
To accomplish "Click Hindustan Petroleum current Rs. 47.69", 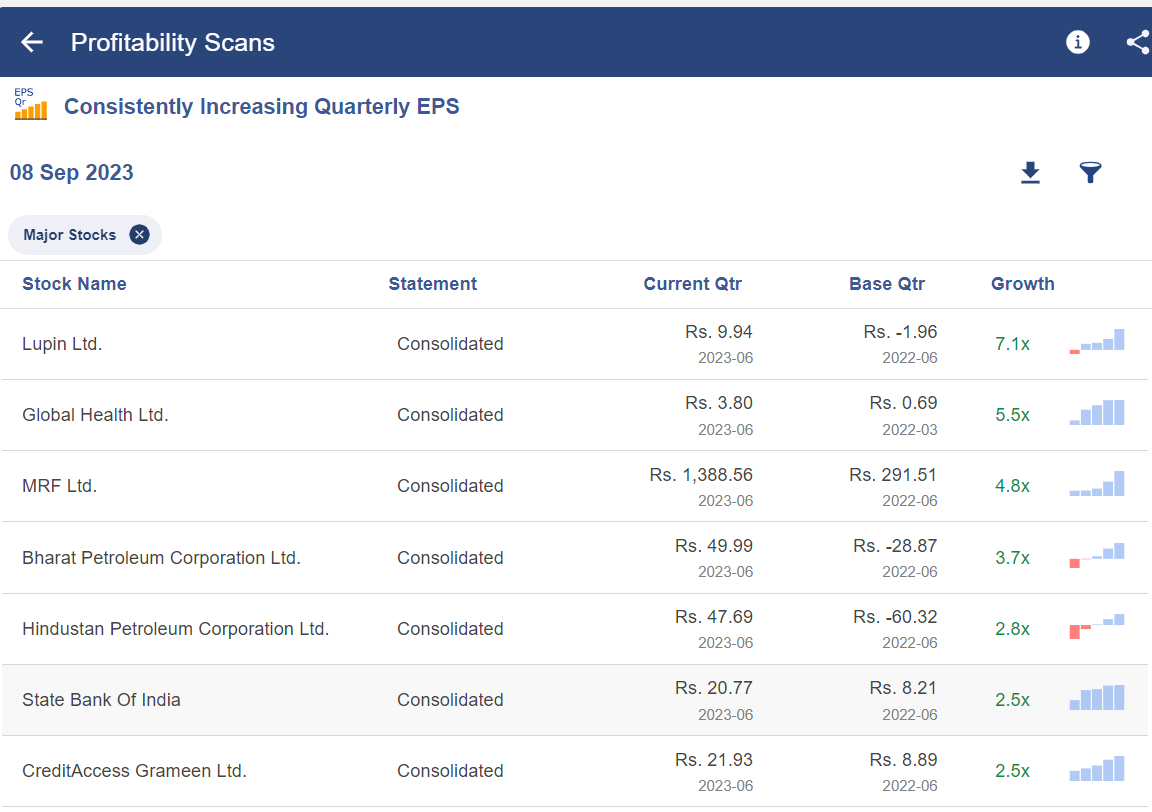I will [713, 617].
